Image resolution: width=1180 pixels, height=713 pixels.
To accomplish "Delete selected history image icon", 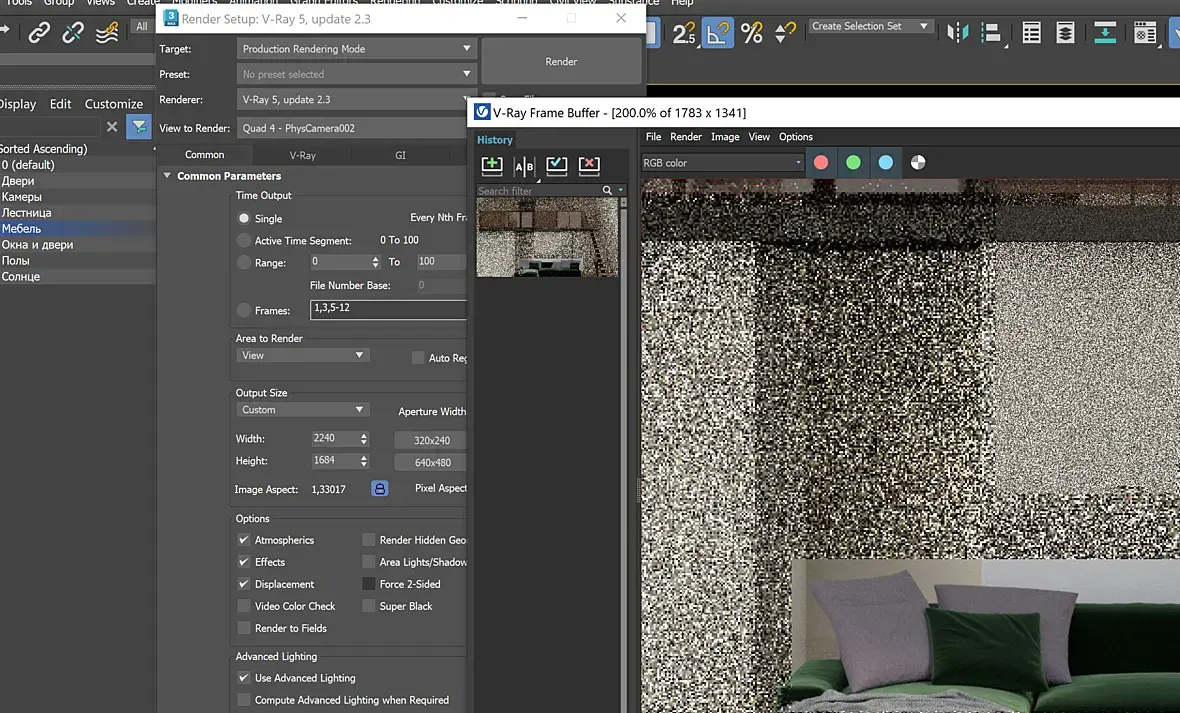I will [x=589, y=165].
